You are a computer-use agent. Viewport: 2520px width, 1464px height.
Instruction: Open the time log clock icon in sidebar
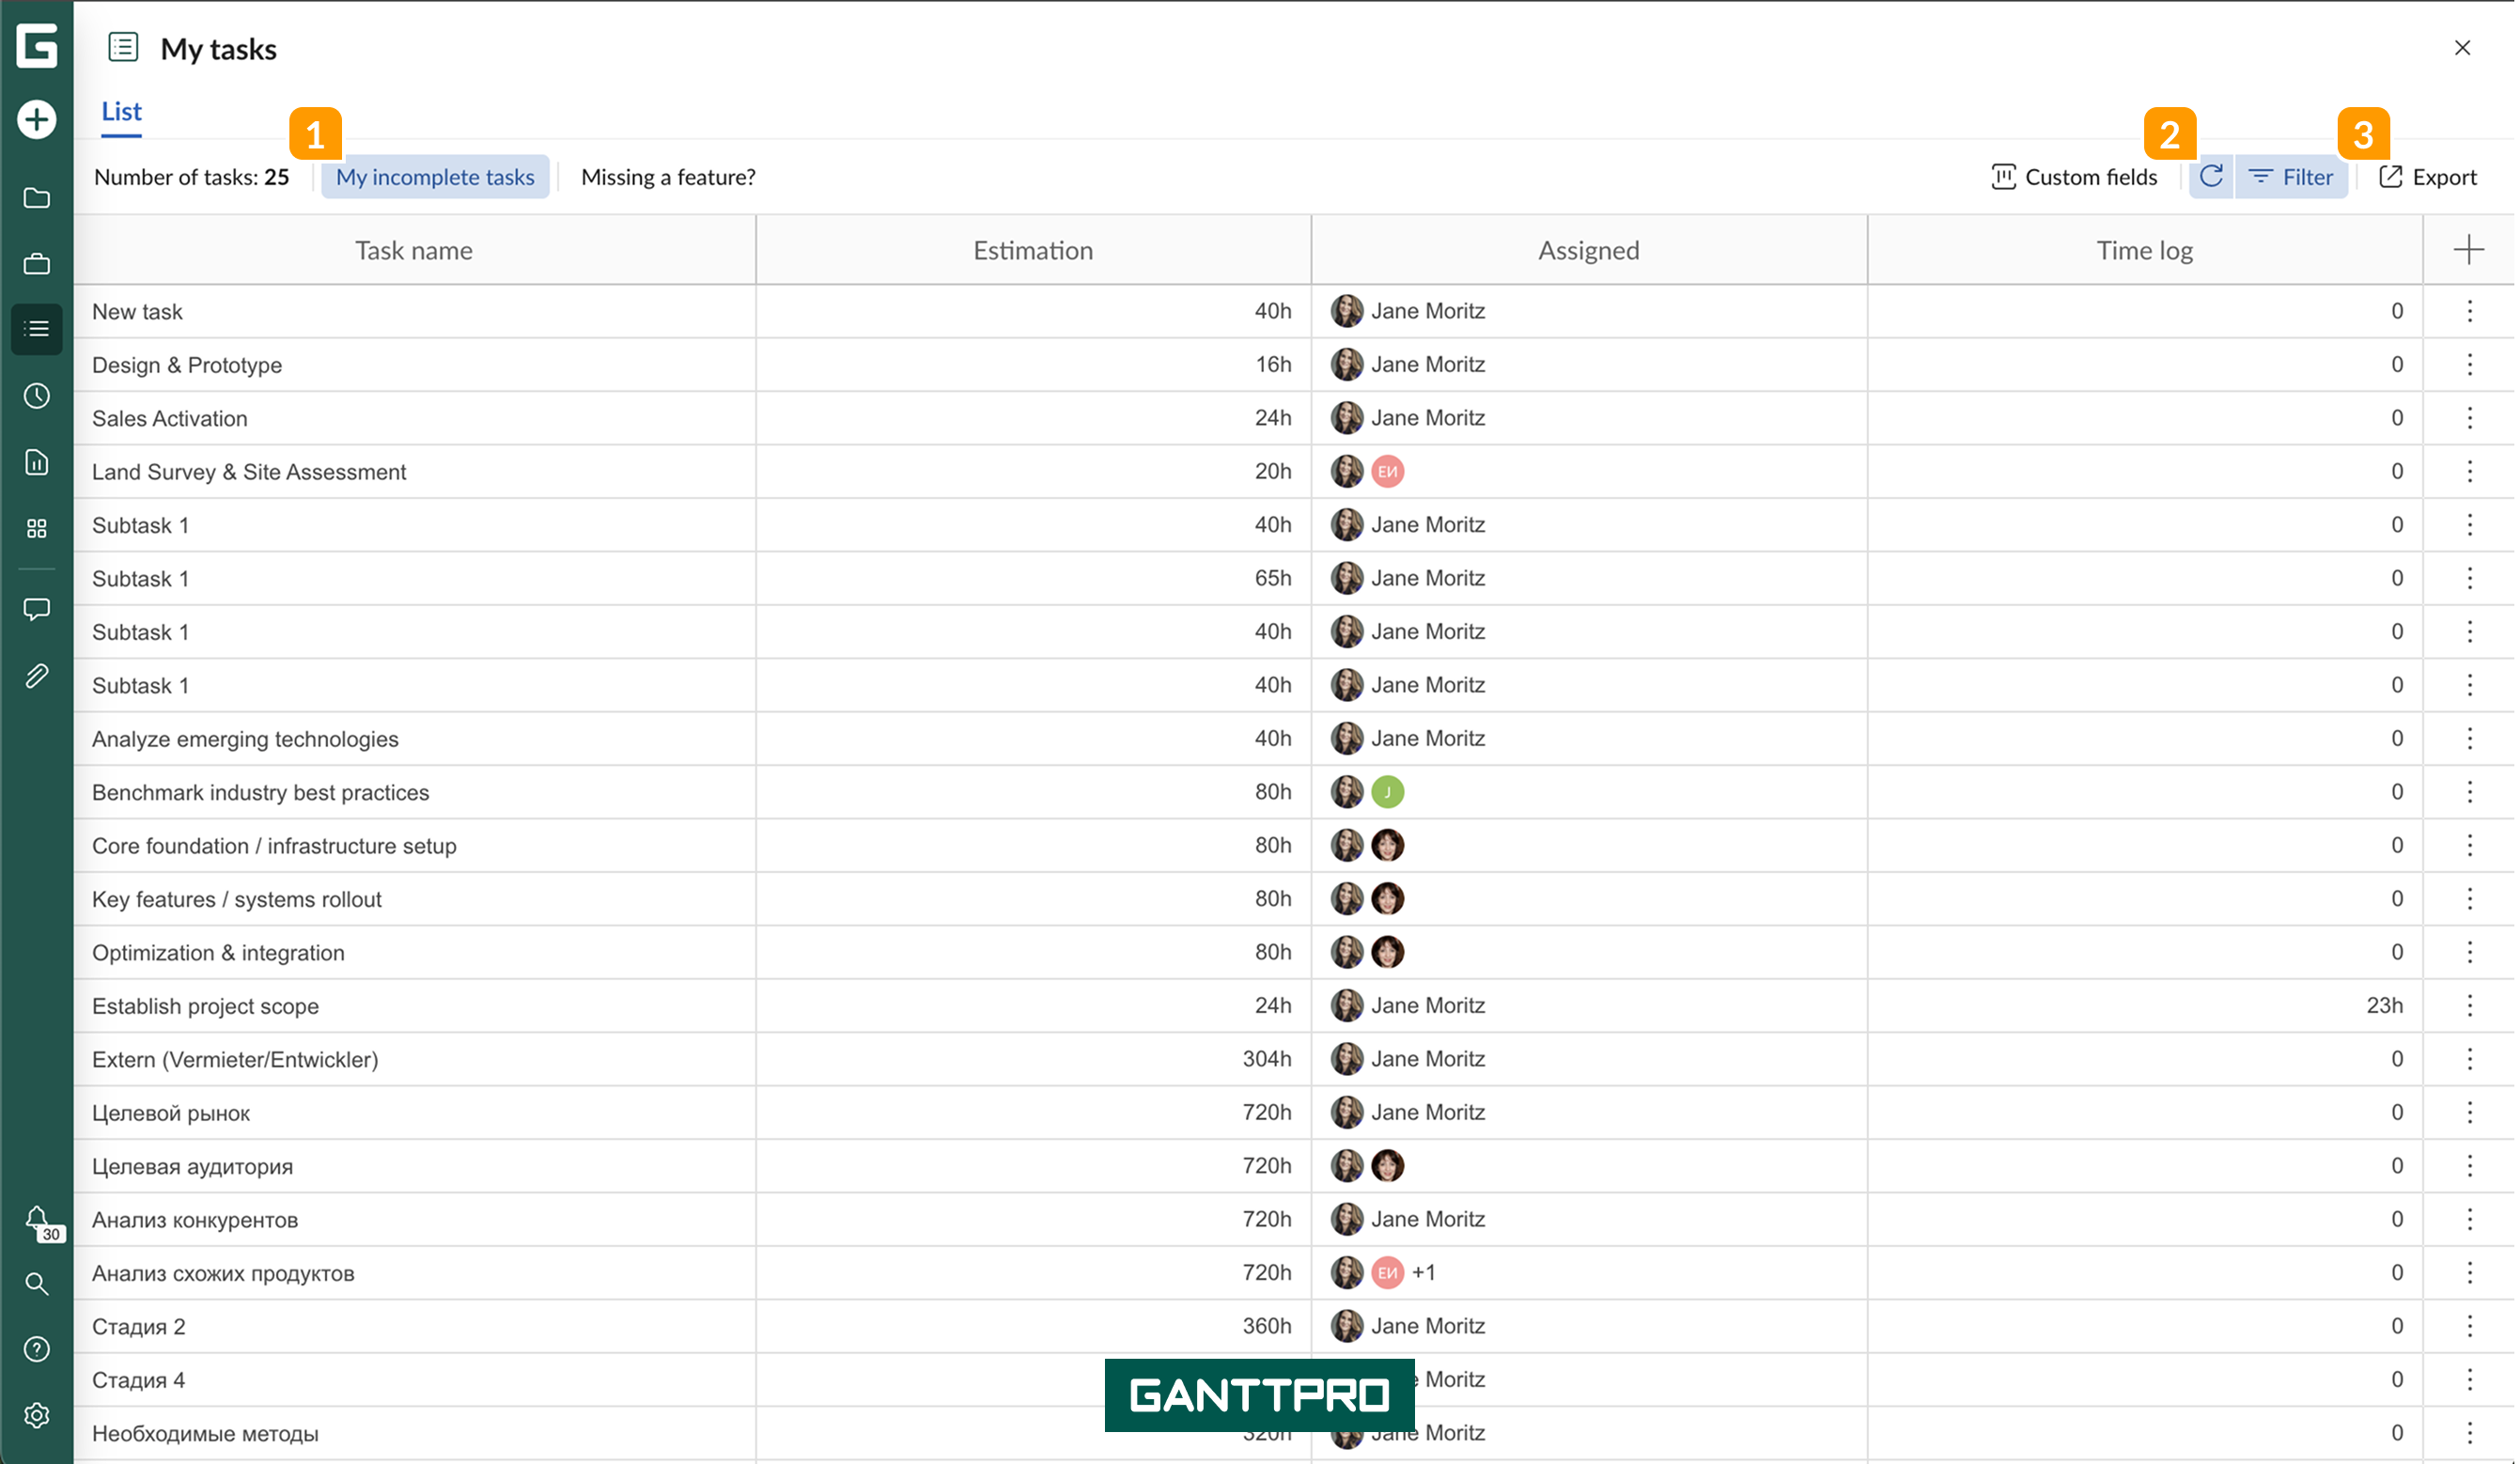(37, 396)
